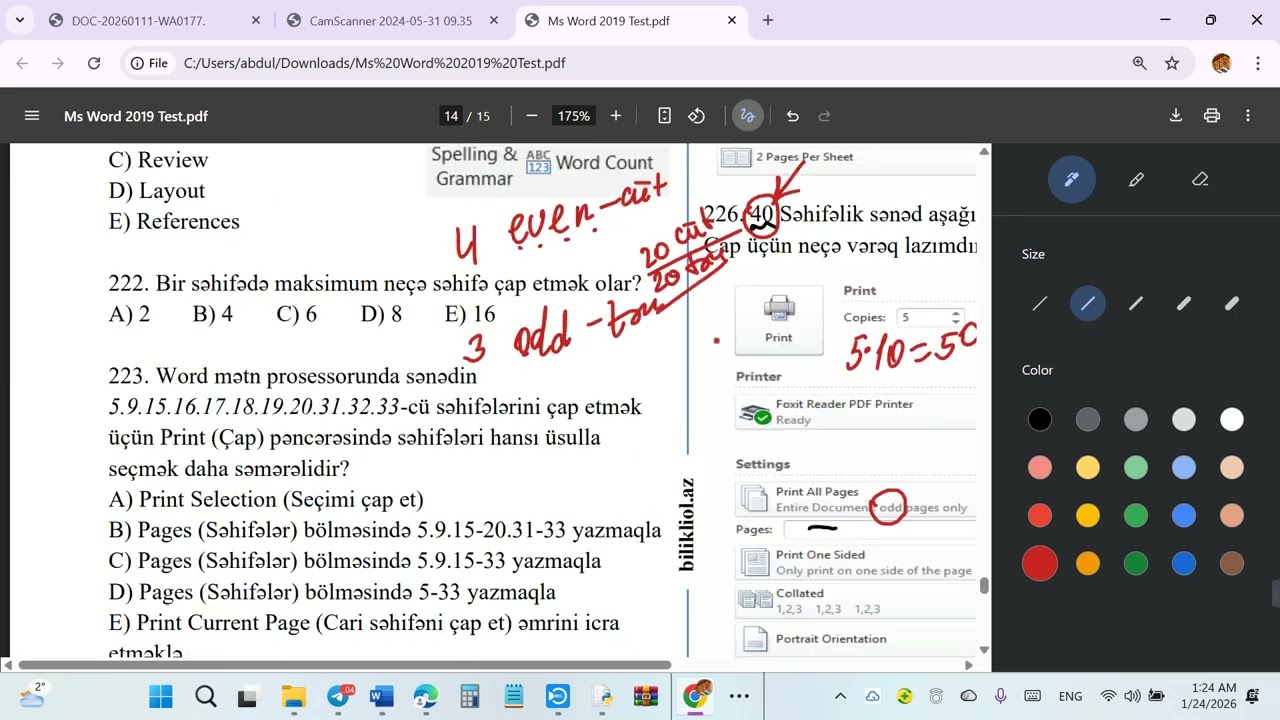The width and height of the screenshot is (1280, 720).
Task: Click the weather widget showing 2°
Action: [32, 694]
